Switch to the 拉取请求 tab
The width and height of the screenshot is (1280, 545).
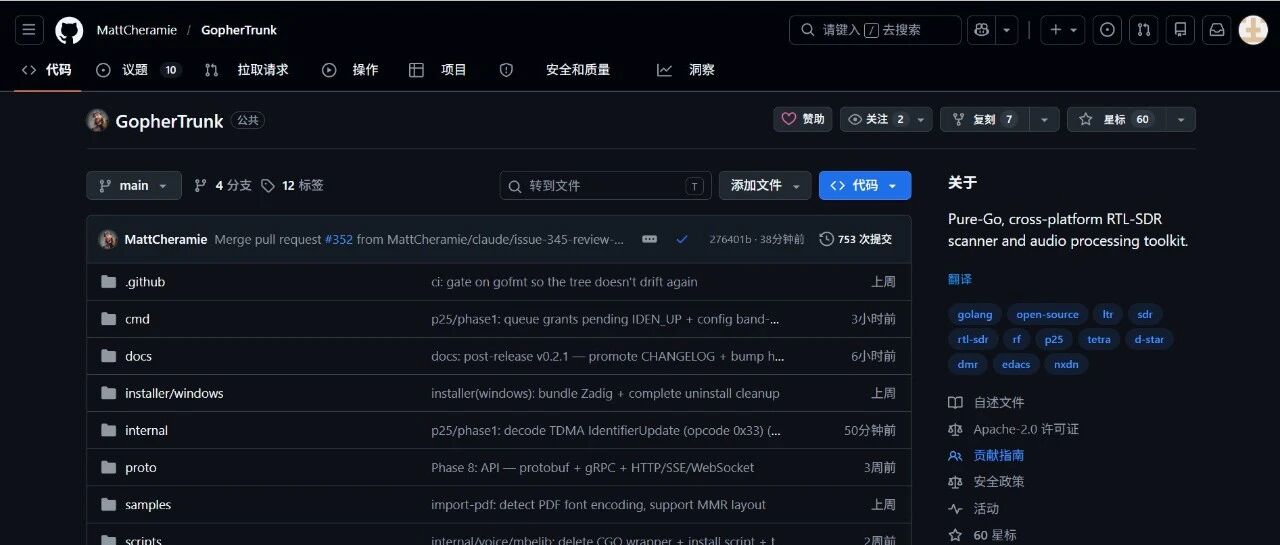tap(247, 70)
